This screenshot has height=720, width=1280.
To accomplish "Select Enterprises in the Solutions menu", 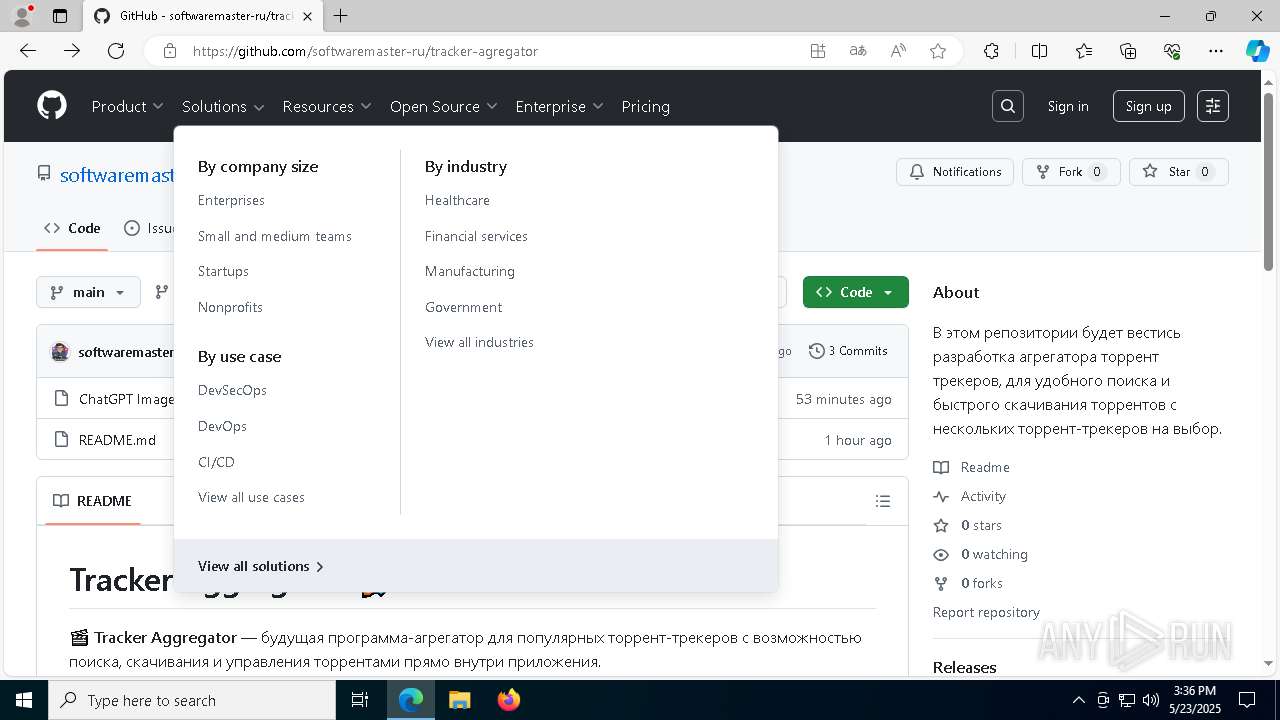I will [231, 200].
